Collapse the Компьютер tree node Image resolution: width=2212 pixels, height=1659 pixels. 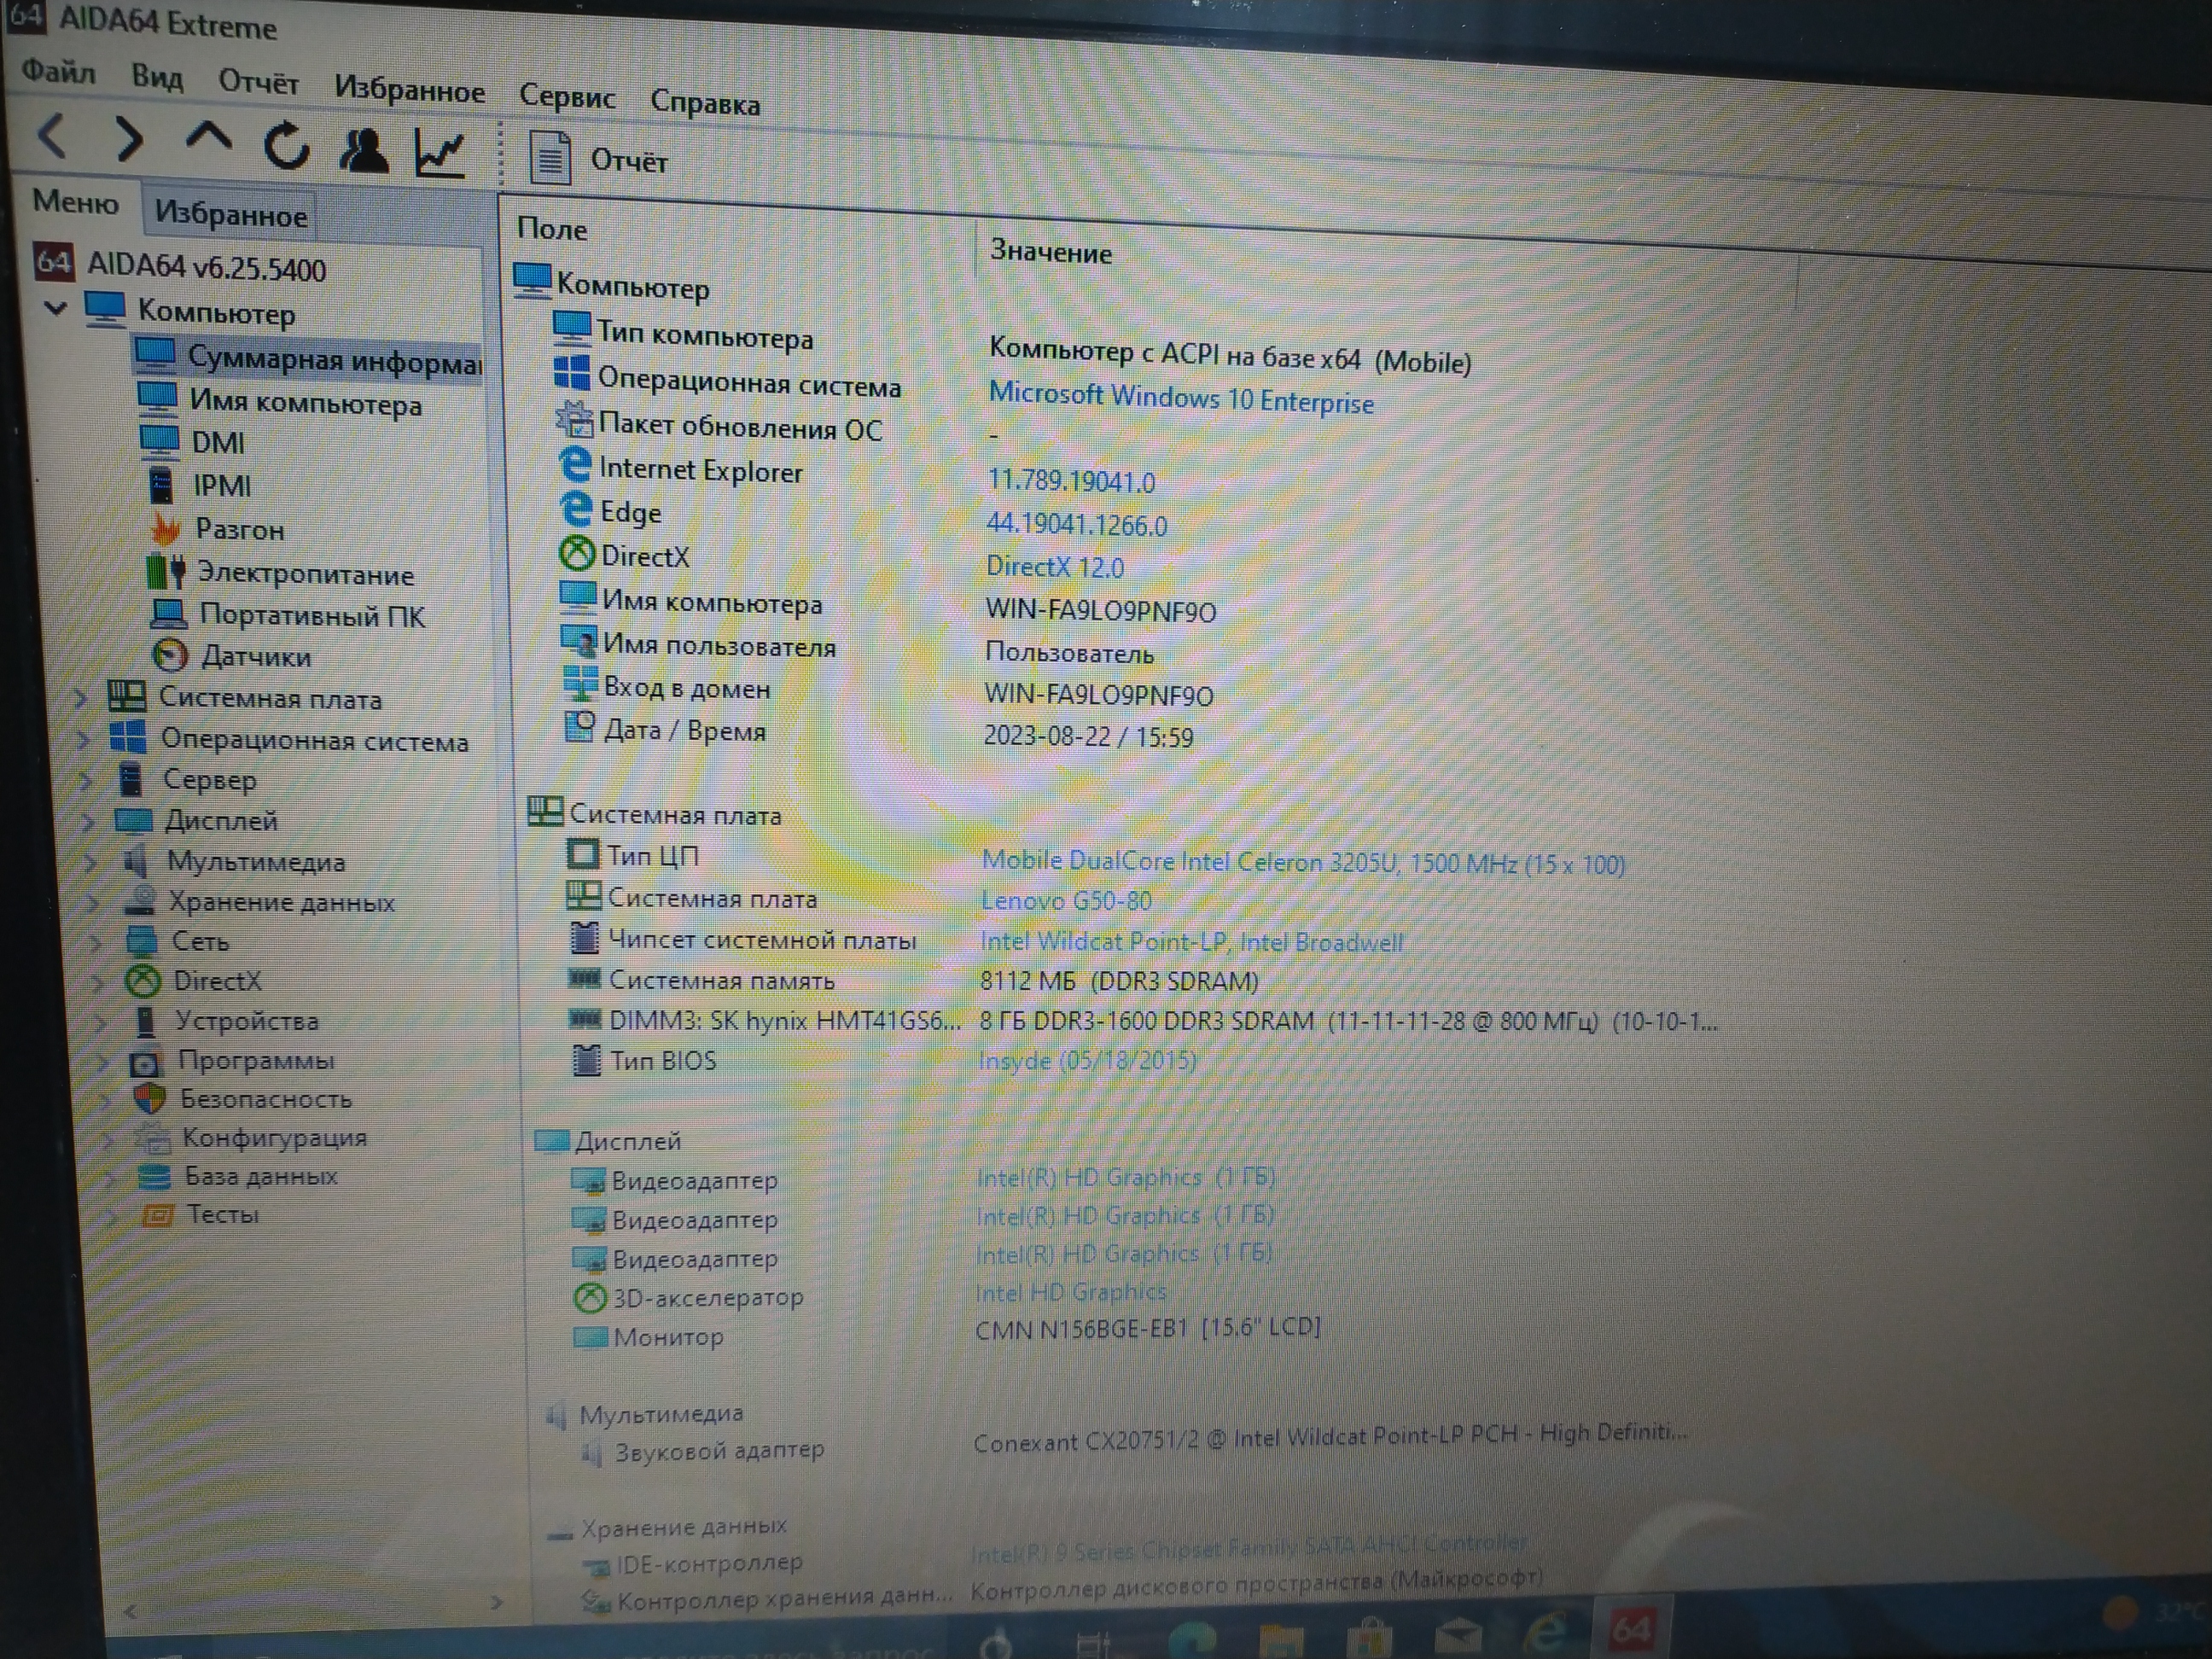coord(56,307)
